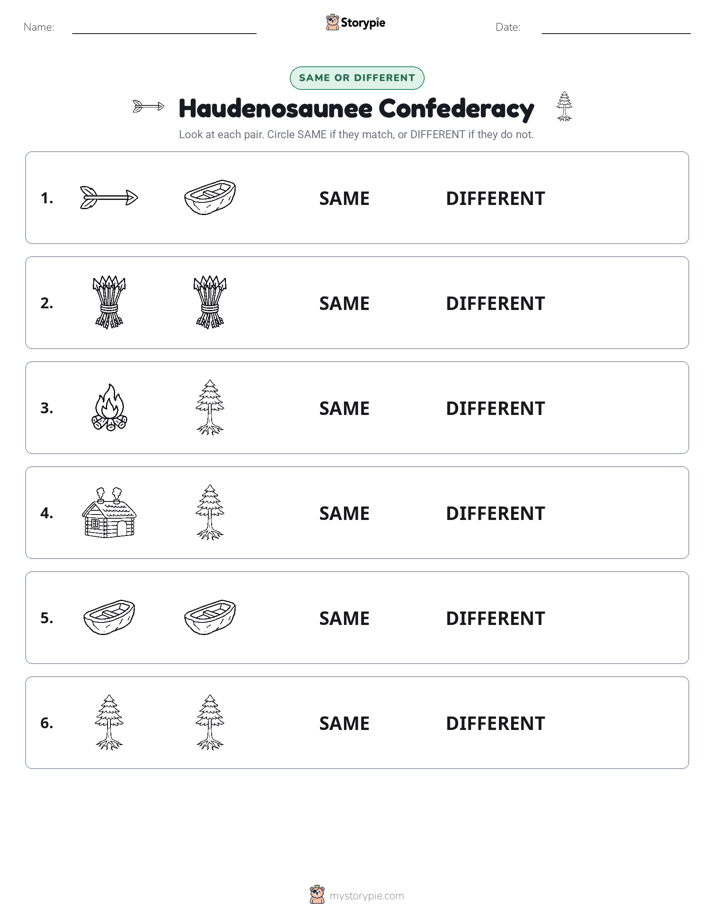The height and width of the screenshot is (924, 714).
Task: Choose SAME for question 6
Action: point(344,722)
